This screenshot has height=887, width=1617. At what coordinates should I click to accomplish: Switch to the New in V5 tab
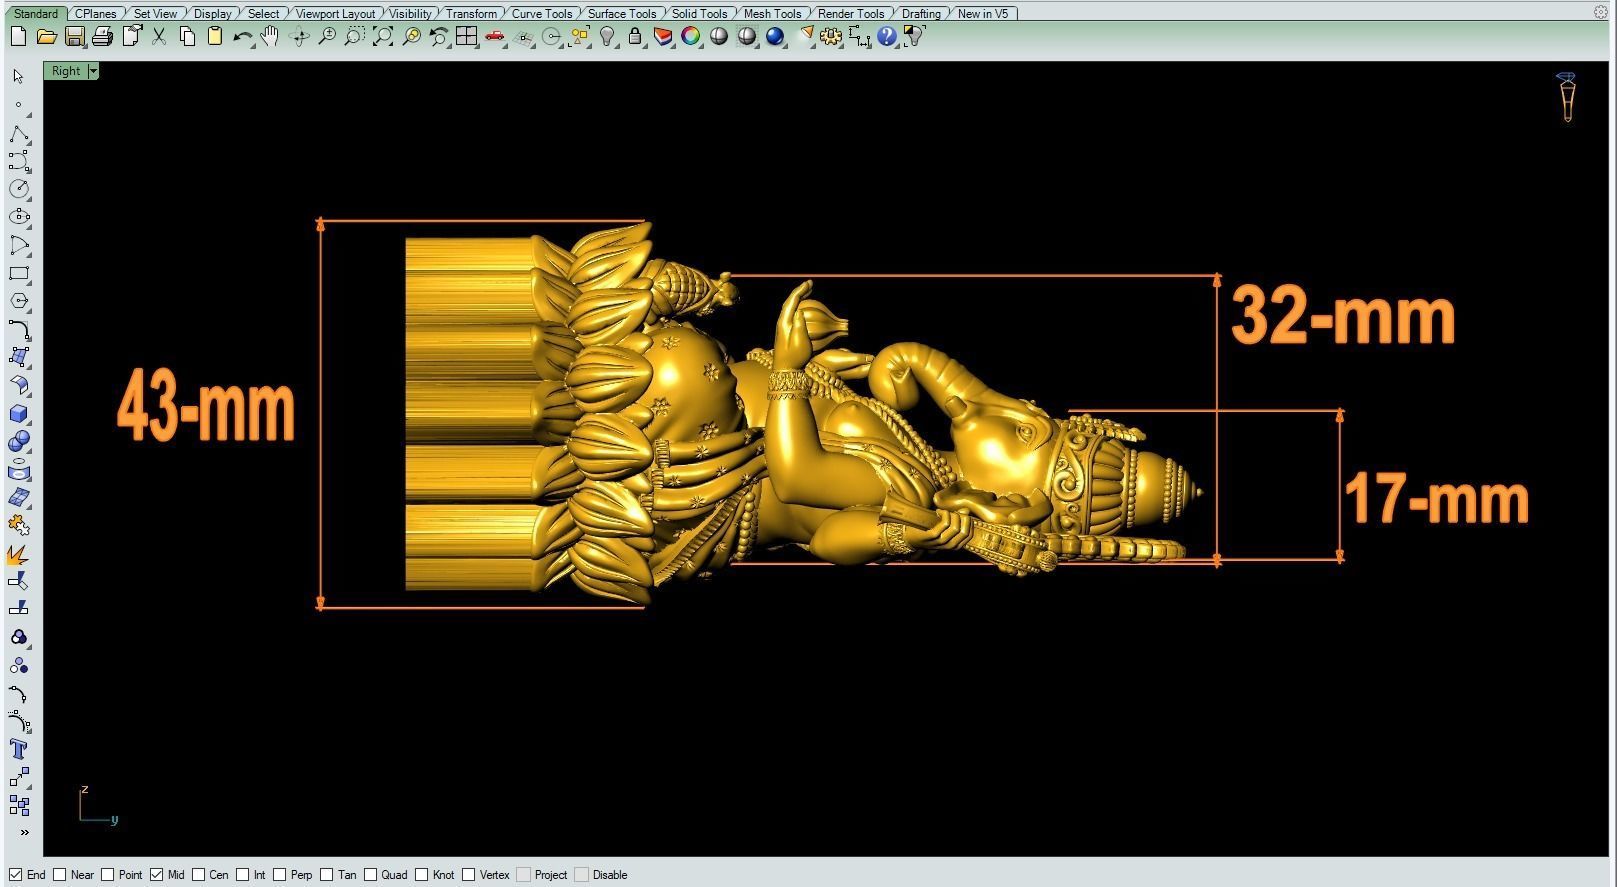pos(983,14)
